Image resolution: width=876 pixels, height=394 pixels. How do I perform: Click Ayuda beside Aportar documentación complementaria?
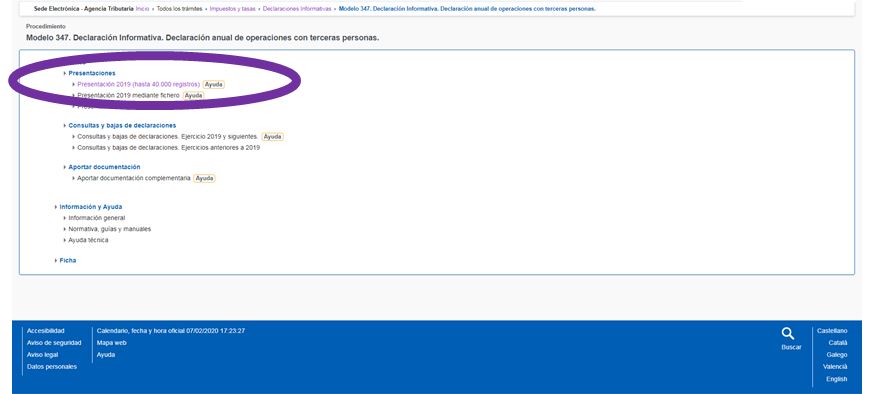coord(204,178)
